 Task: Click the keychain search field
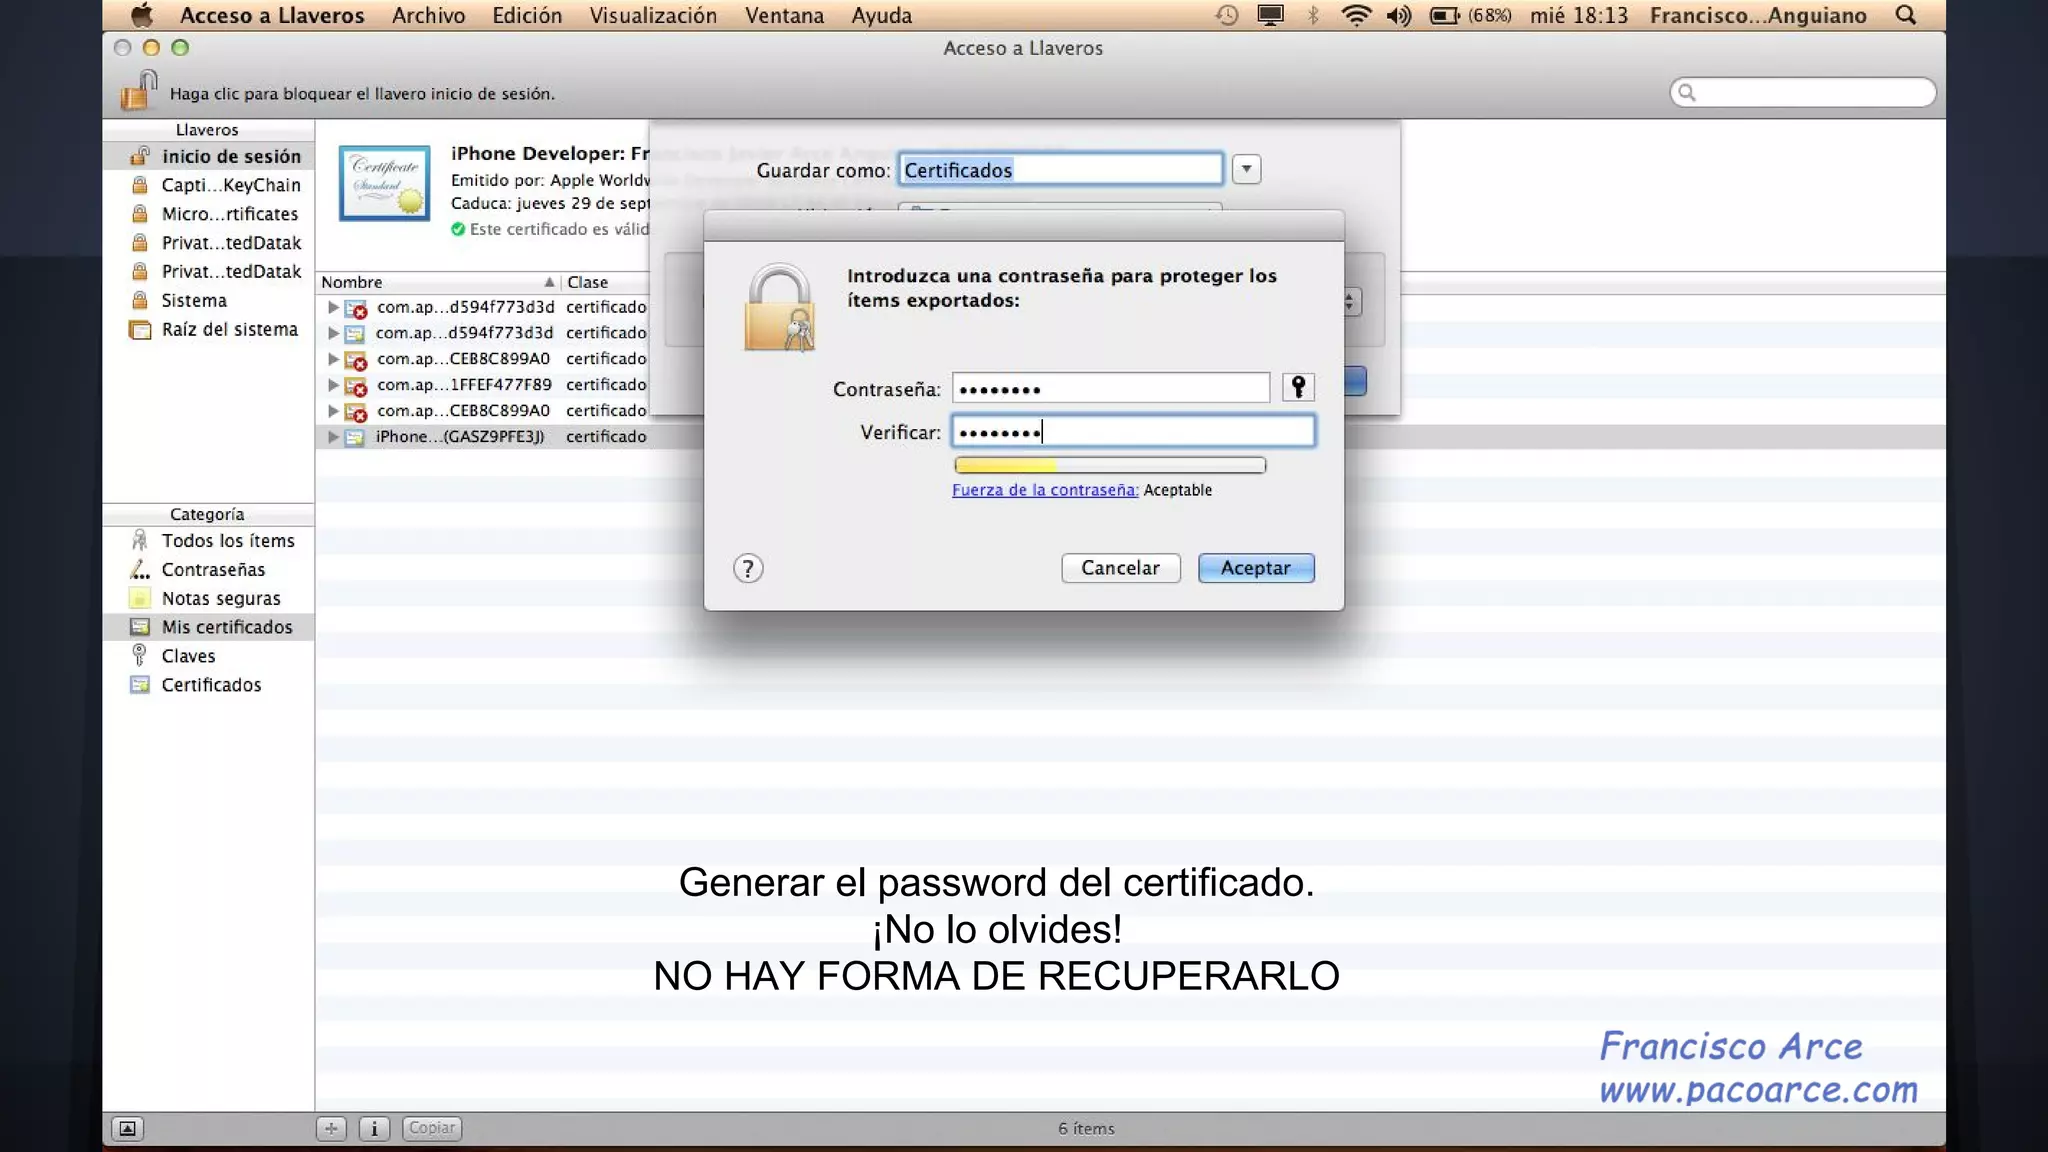tap(1803, 93)
